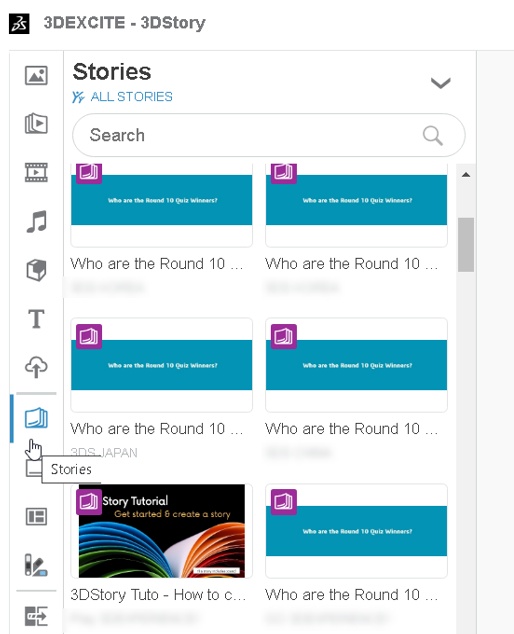
Task: Select the '3DStory Tuto - How to c…' title
Action: click(158, 595)
